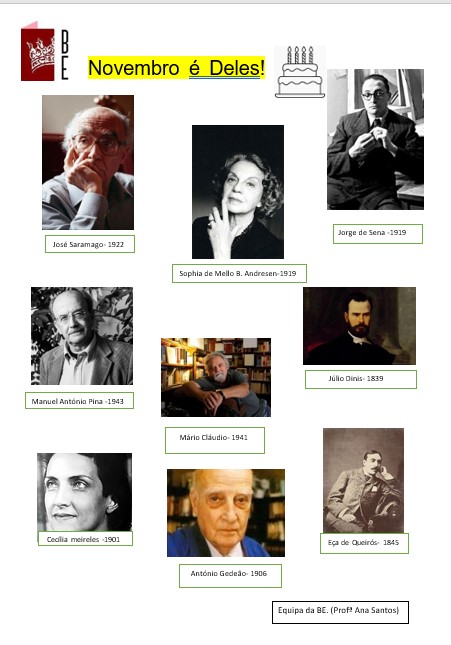Select the 'Equipa da BE. (Profª Ana Santos)' box

pyautogui.click(x=340, y=612)
